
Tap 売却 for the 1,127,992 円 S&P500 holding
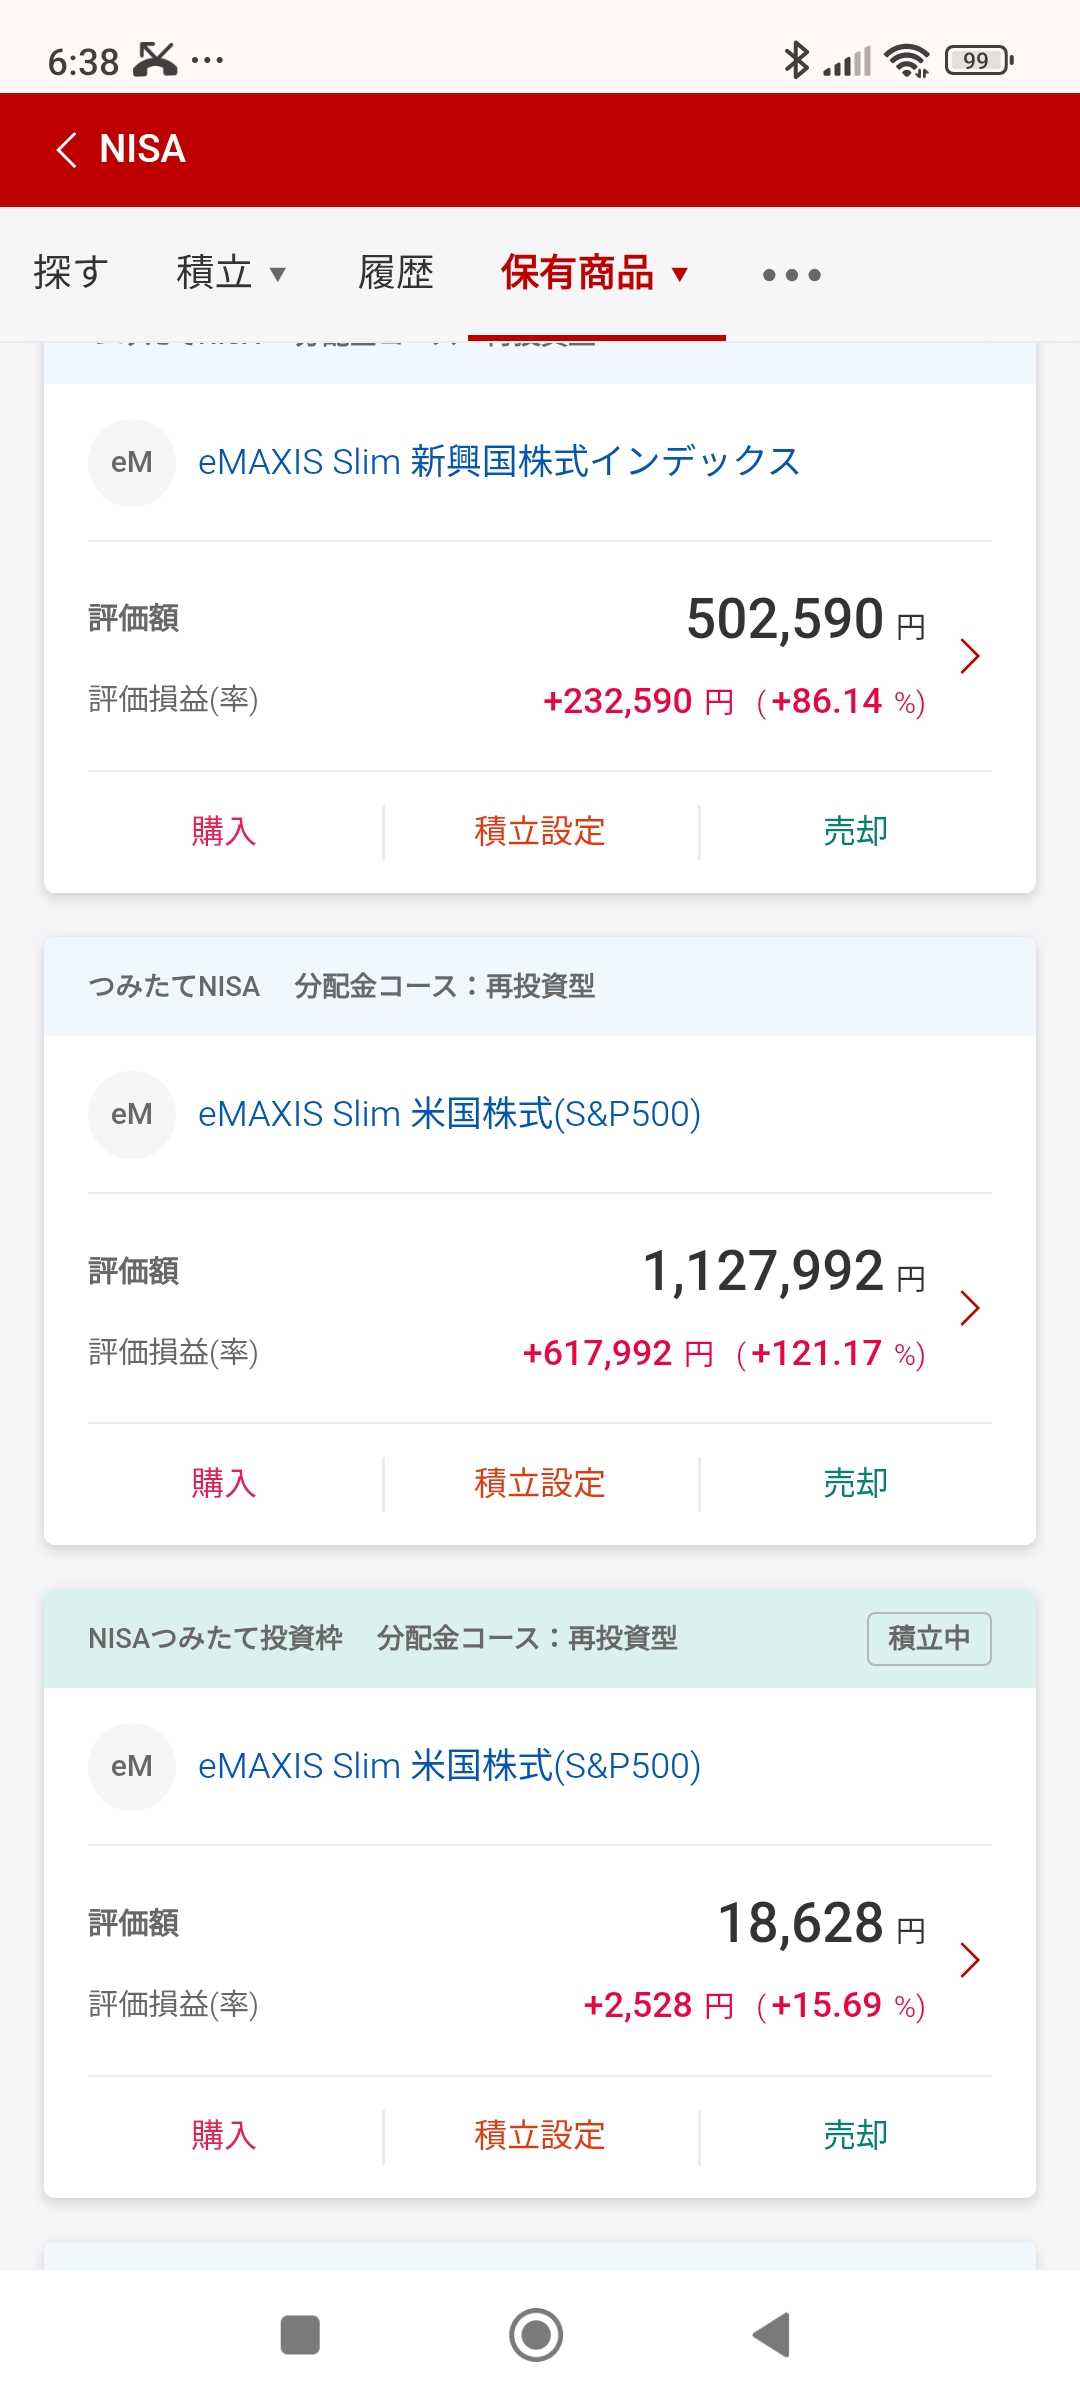coord(855,1483)
